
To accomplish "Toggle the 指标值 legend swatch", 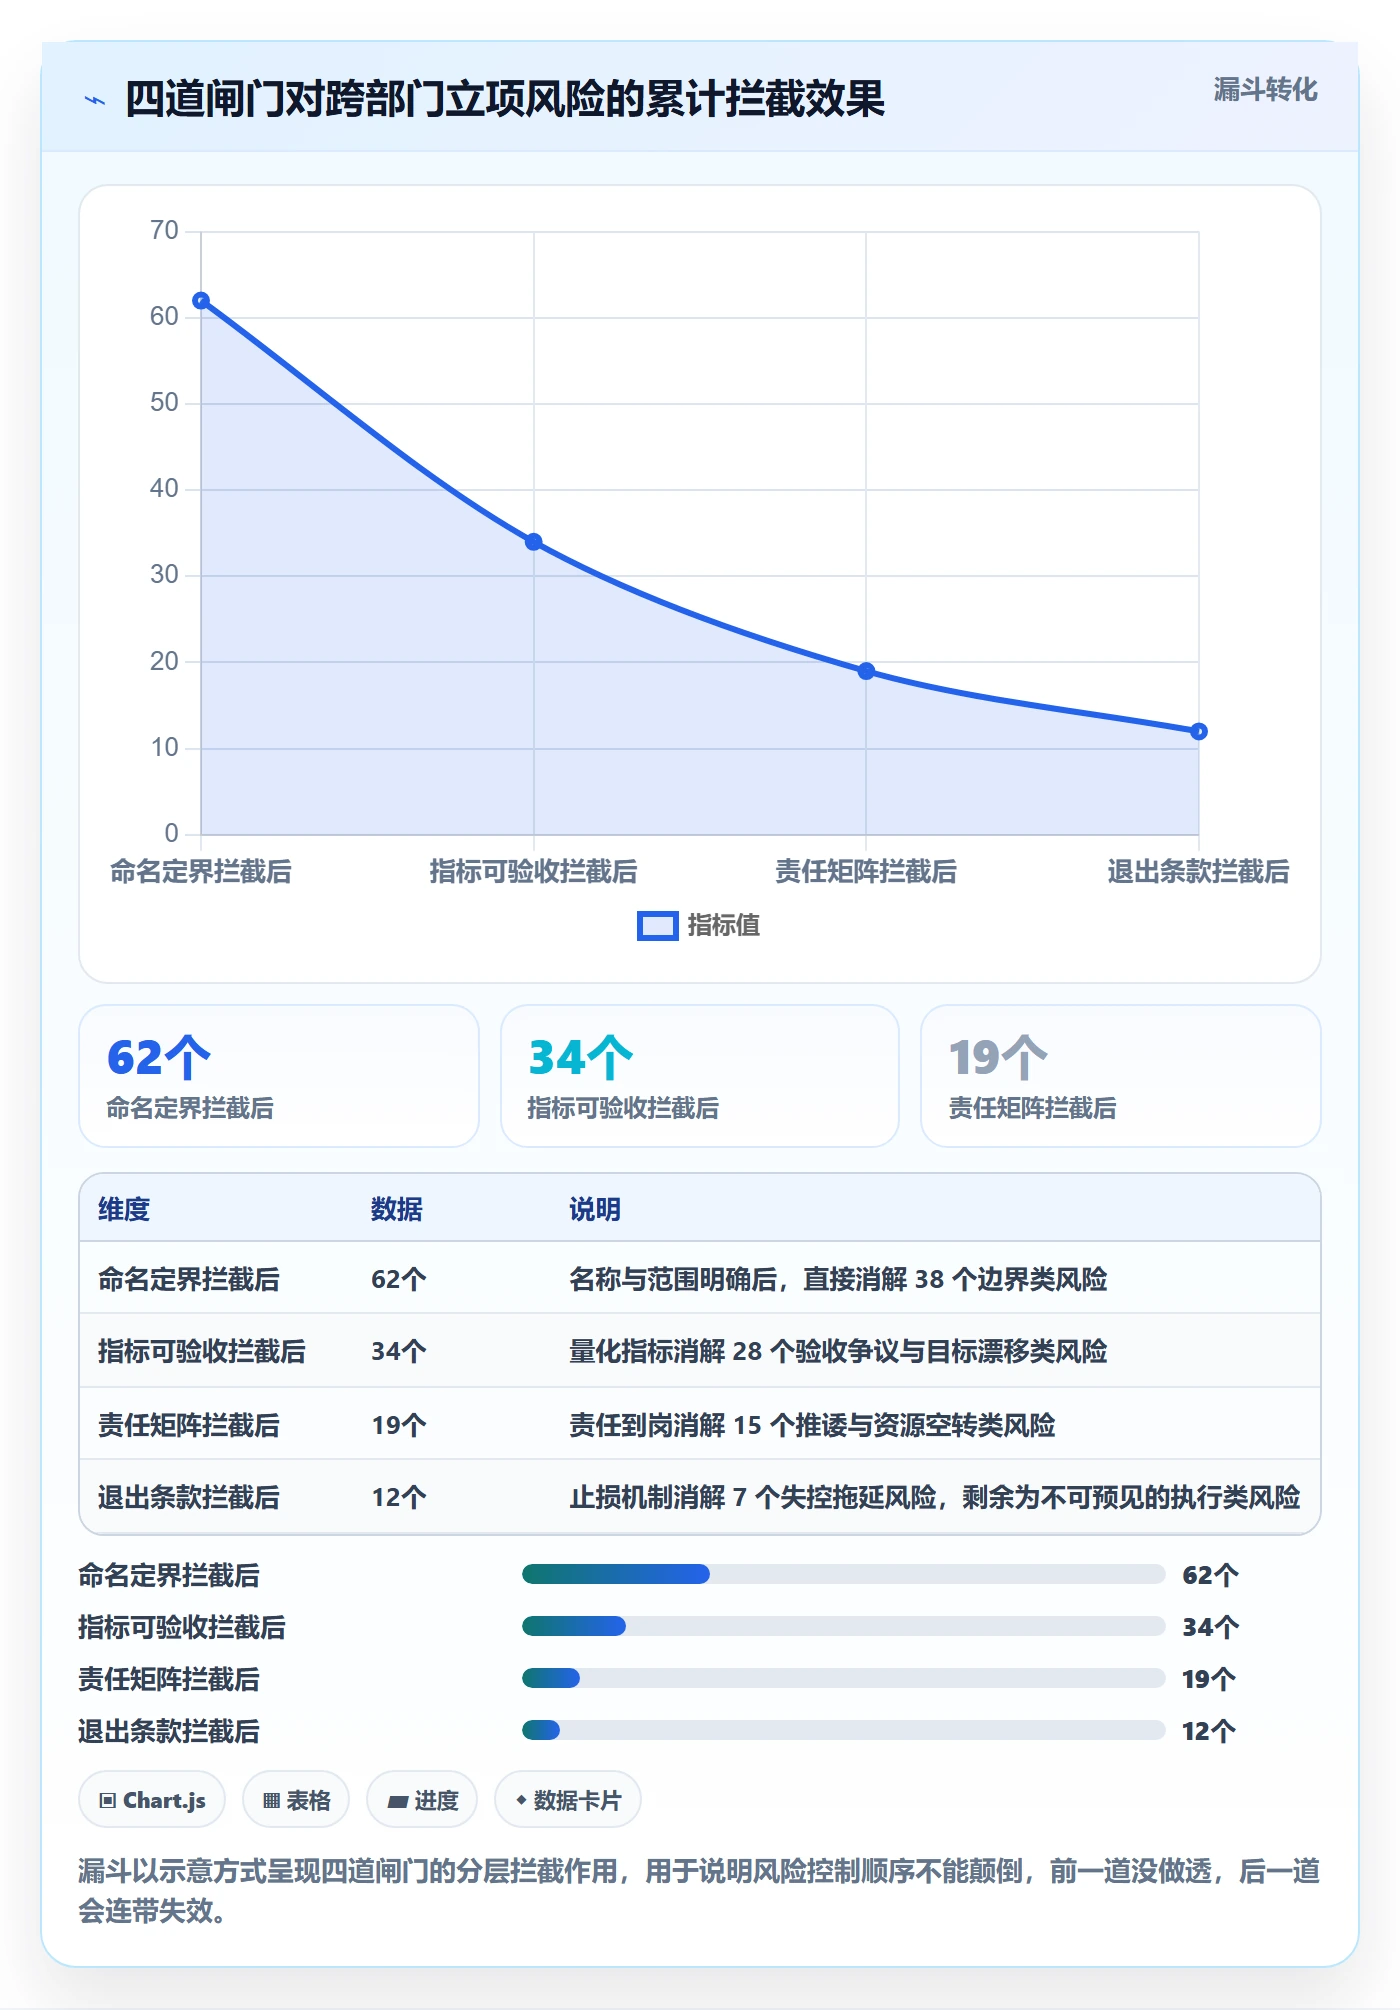I will [x=657, y=926].
